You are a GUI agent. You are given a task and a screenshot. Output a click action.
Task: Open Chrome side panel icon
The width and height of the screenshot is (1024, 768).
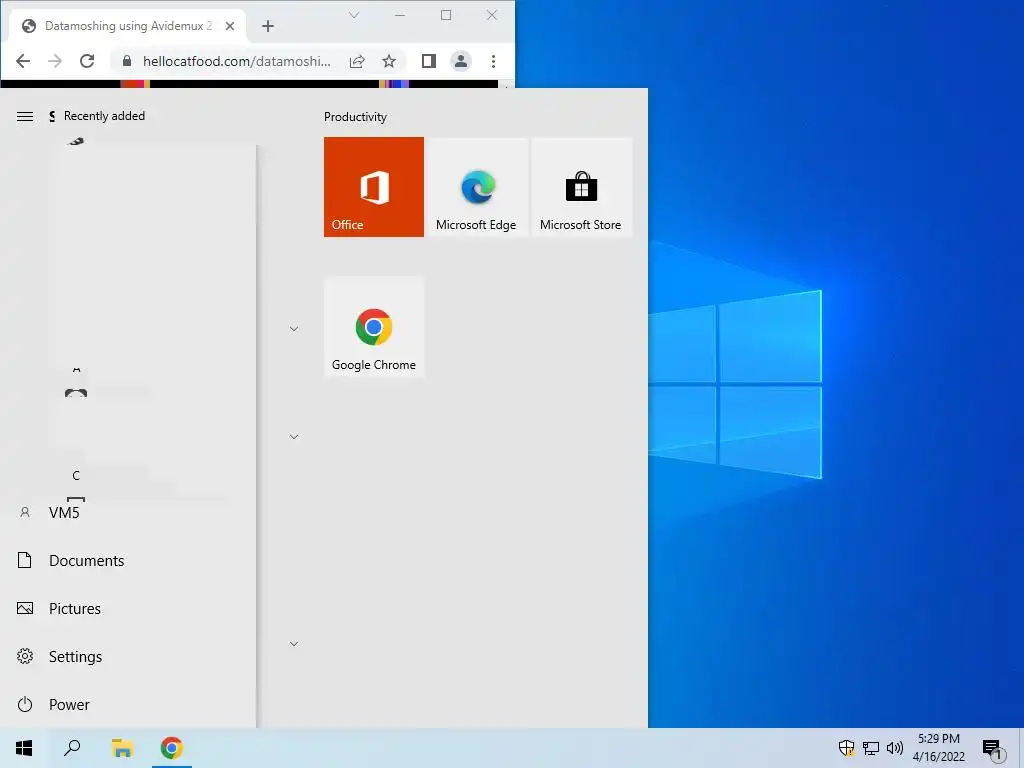pyautogui.click(x=428, y=61)
